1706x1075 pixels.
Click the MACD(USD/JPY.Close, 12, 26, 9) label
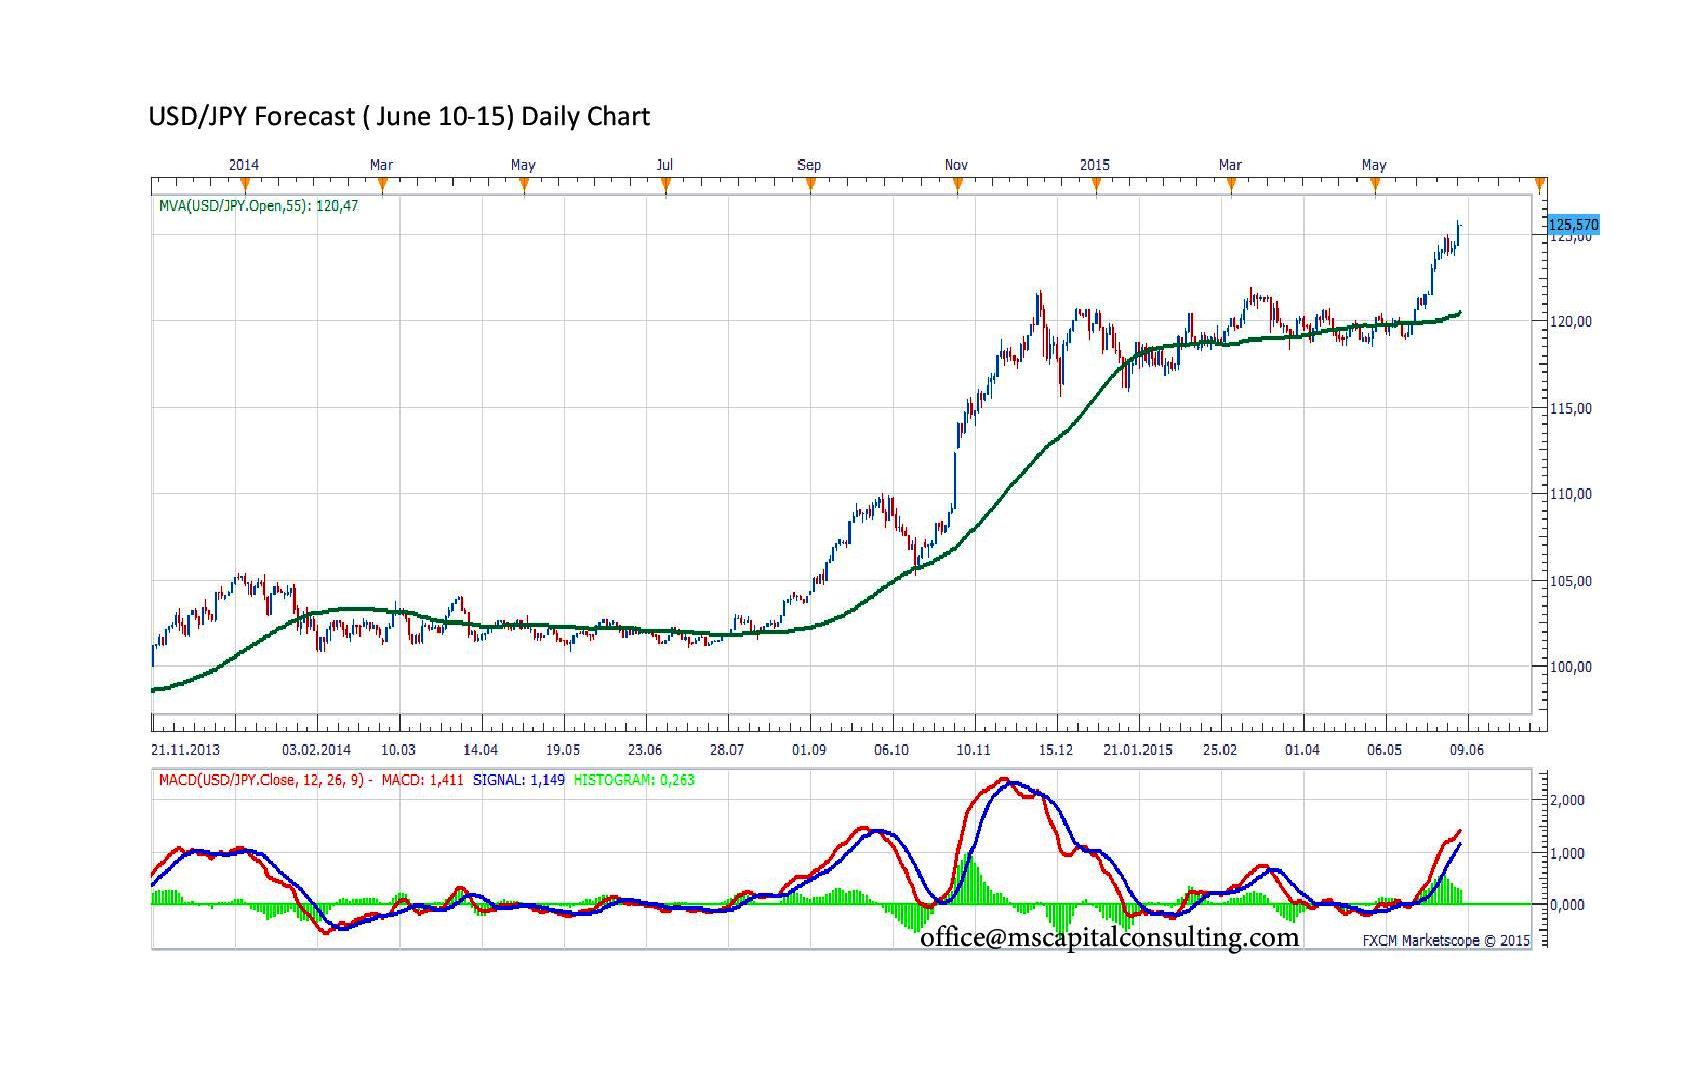[x=266, y=779]
